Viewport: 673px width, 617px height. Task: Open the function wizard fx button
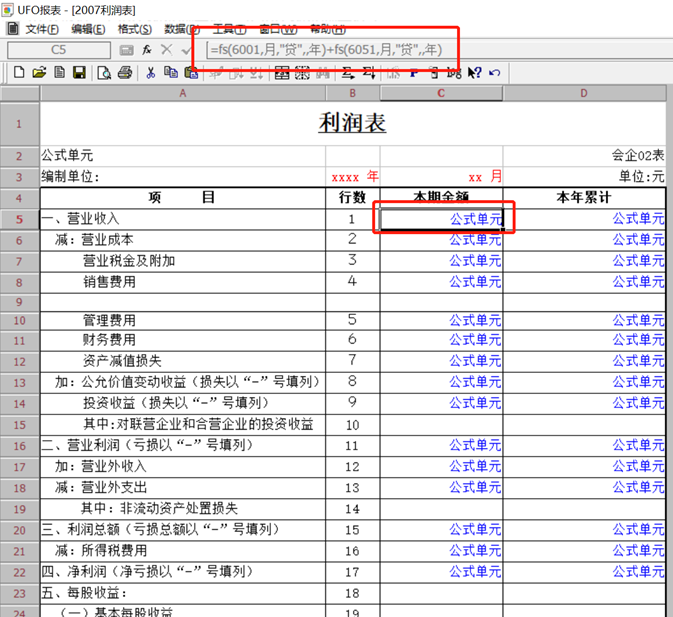coord(147,50)
